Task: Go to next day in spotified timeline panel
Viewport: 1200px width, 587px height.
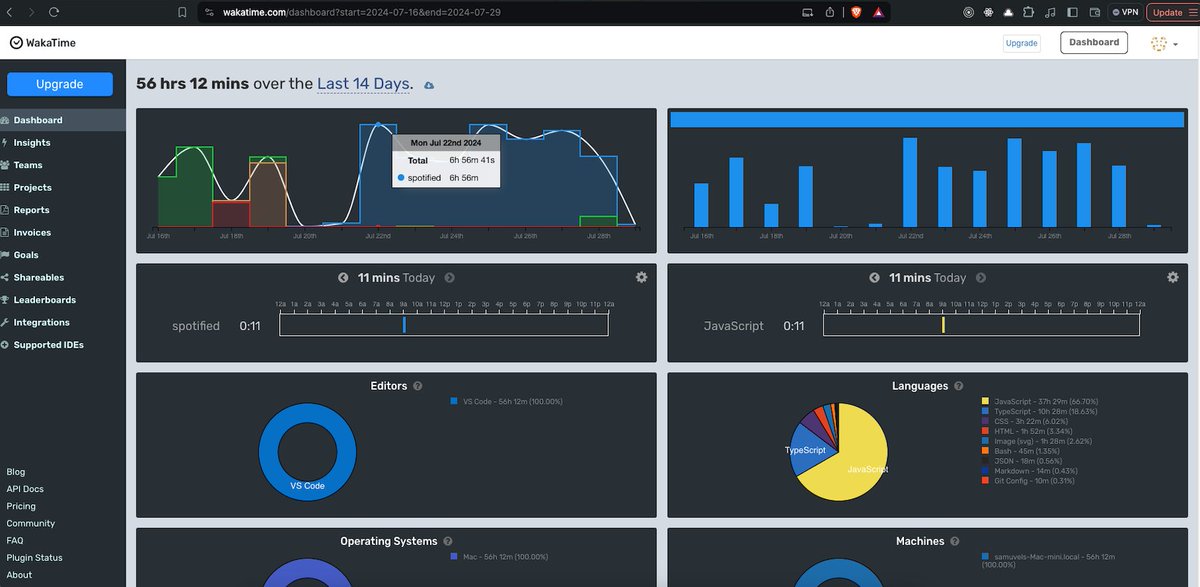Action: tap(449, 278)
